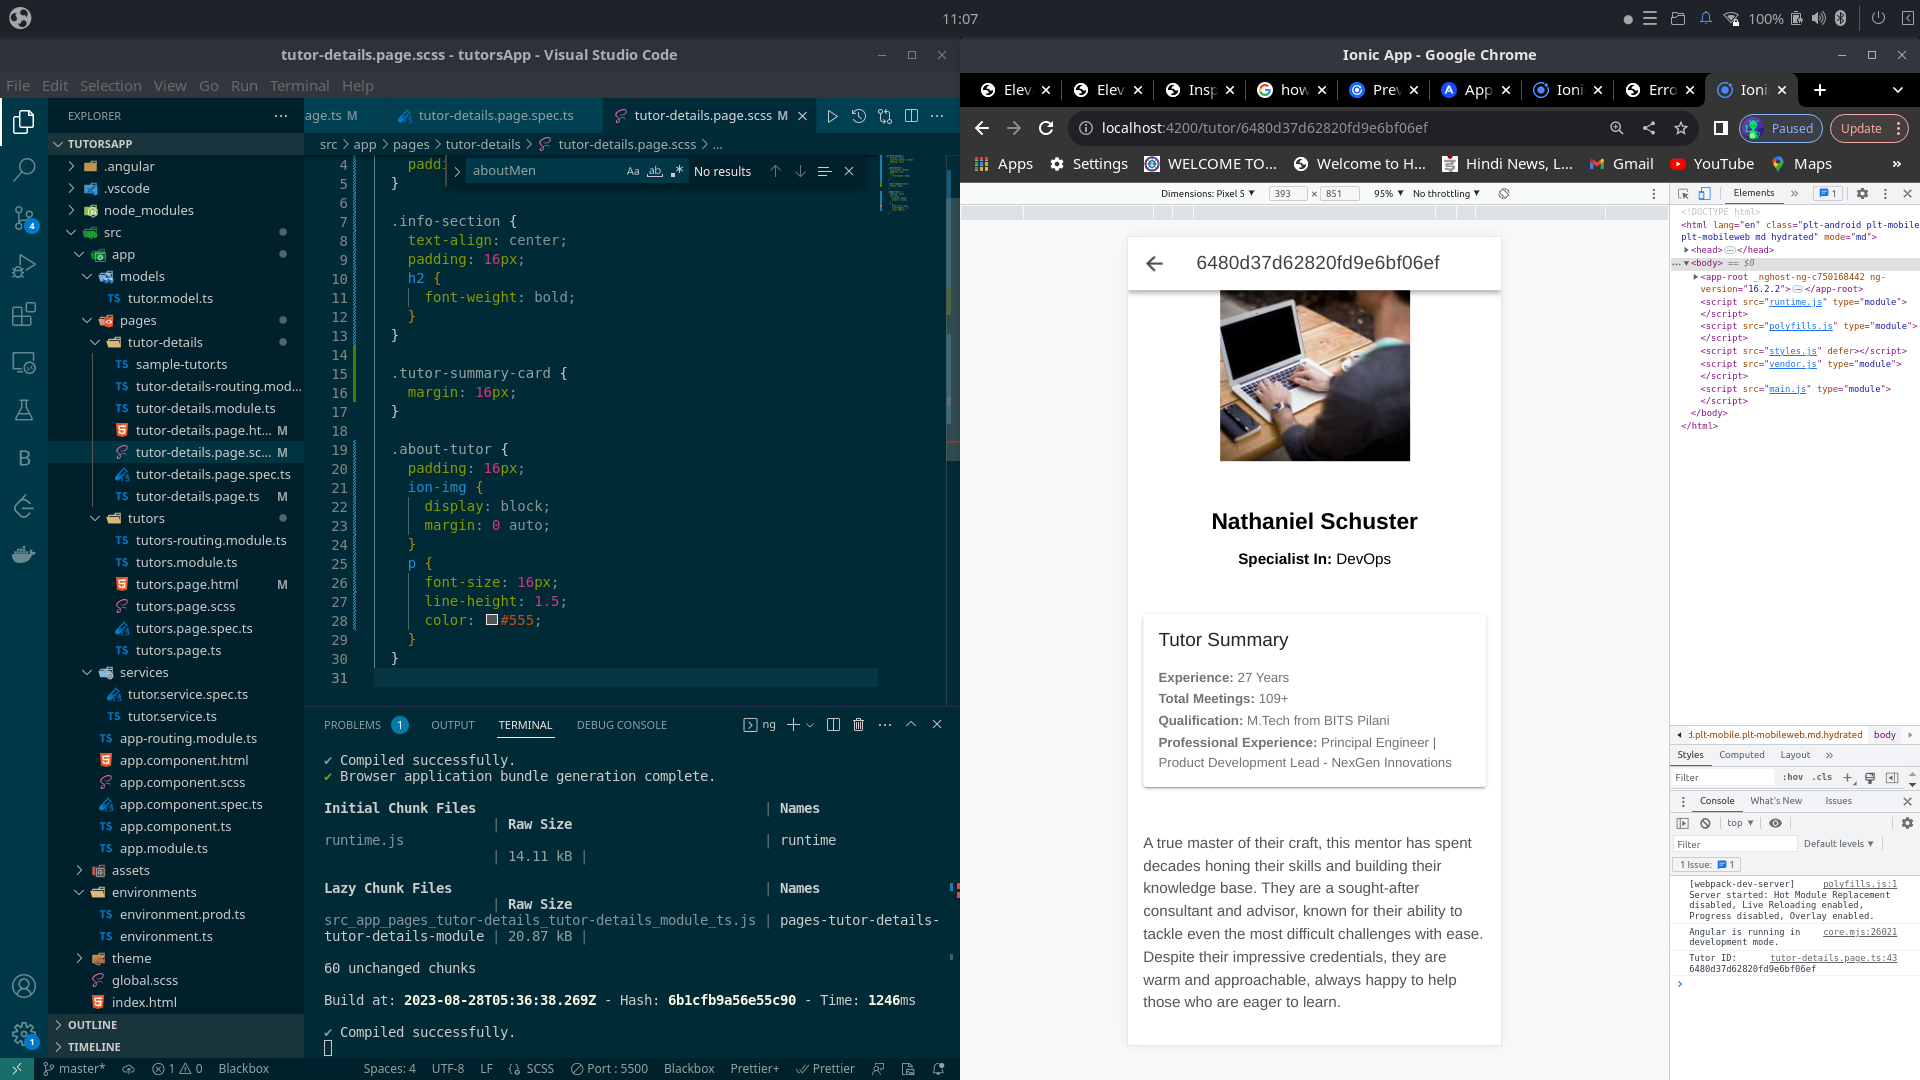
Task: Click the Chrome Update button
Action: (1861, 128)
